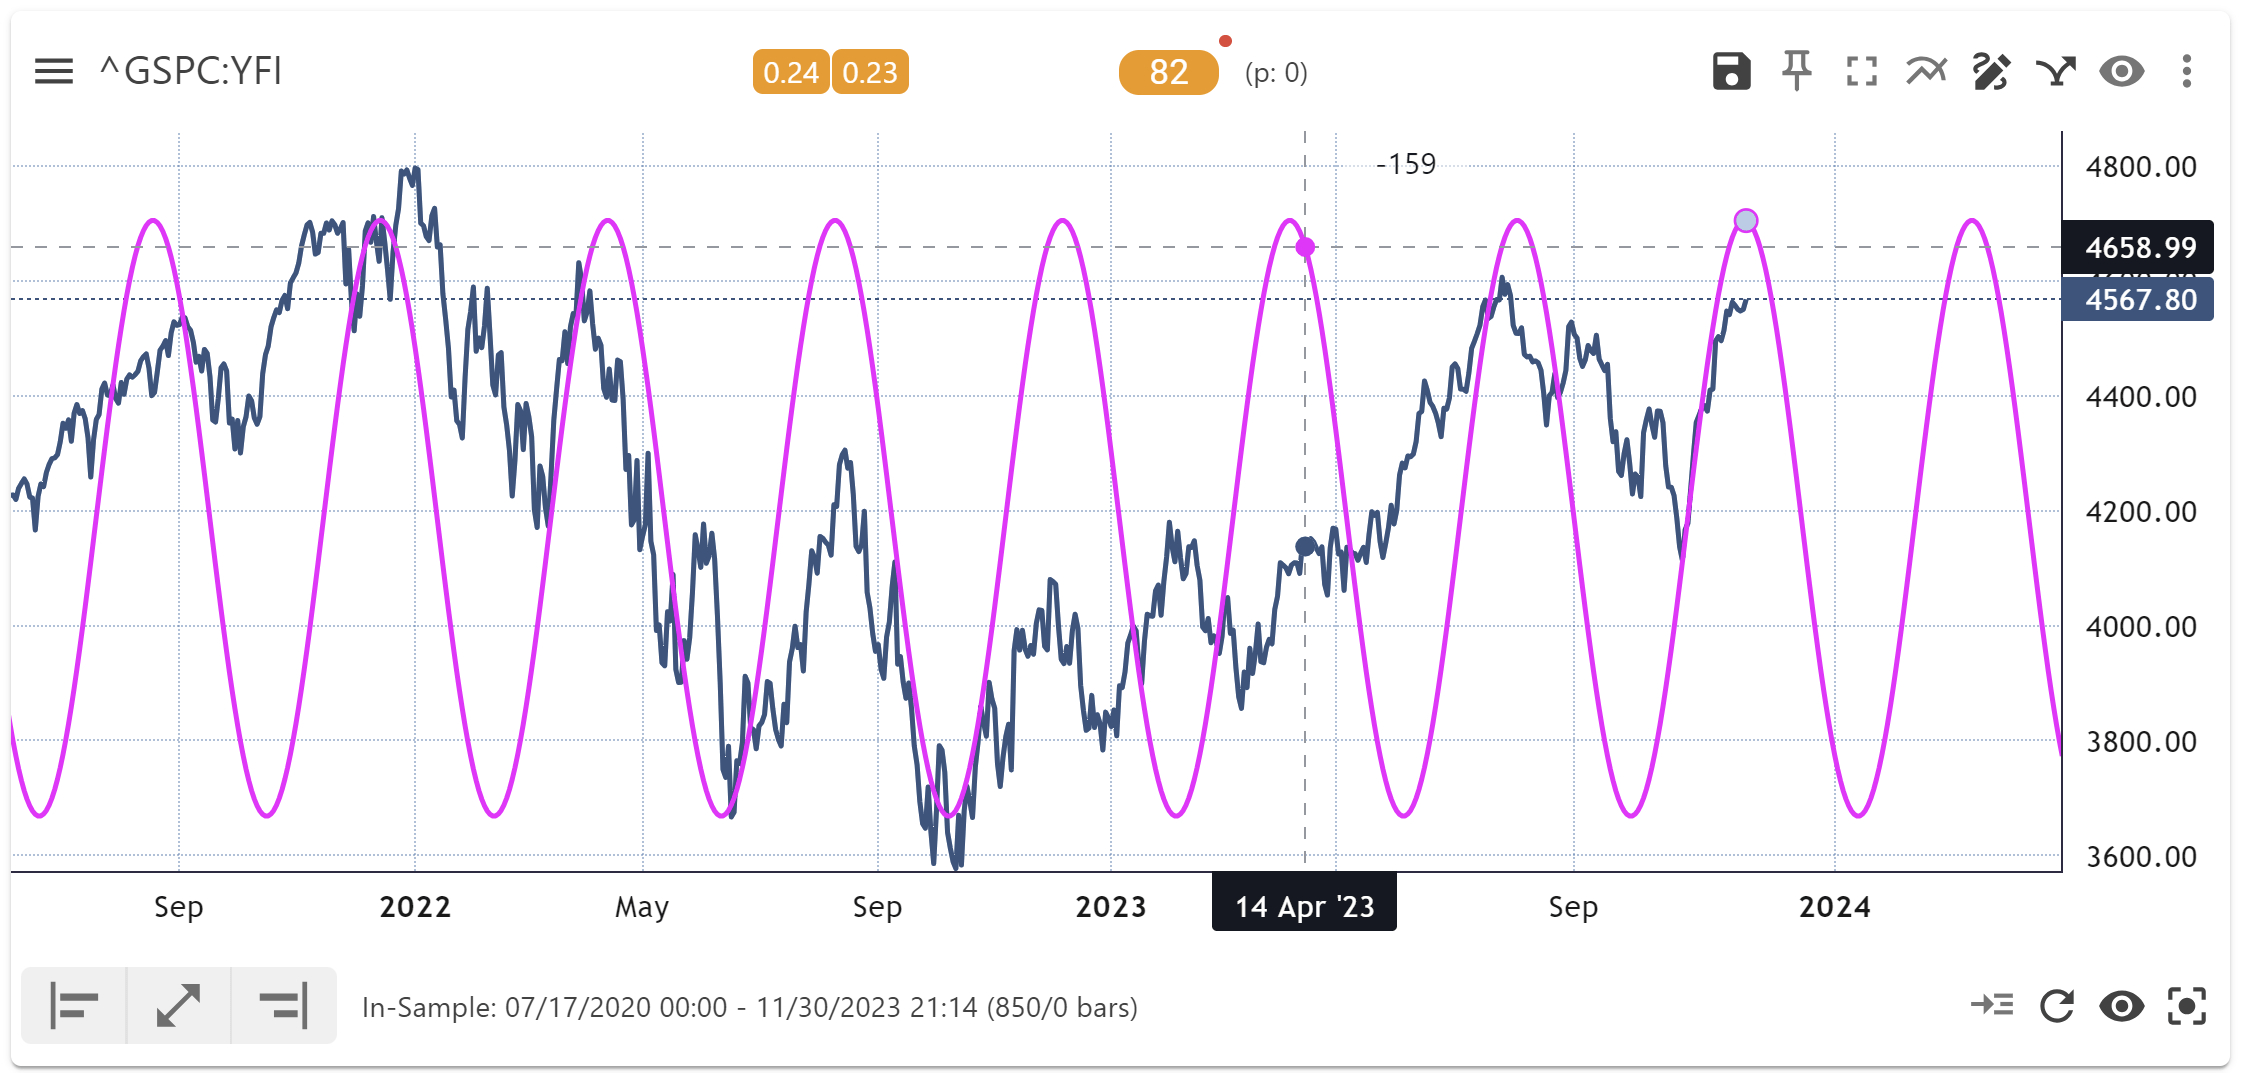Viewport: 2241px width, 1073px height.
Task: Click the 3800.00 axis label
Action: (2141, 741)
